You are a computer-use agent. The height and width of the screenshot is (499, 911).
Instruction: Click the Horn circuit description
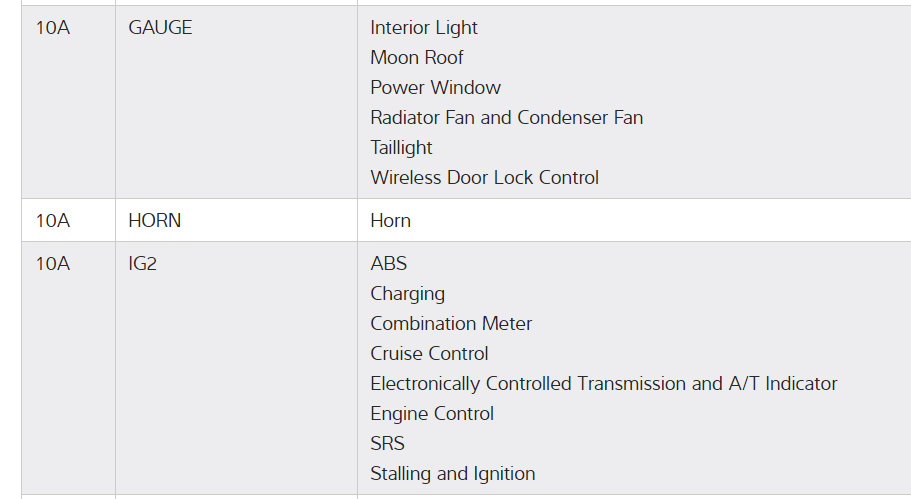coord(390,221)
